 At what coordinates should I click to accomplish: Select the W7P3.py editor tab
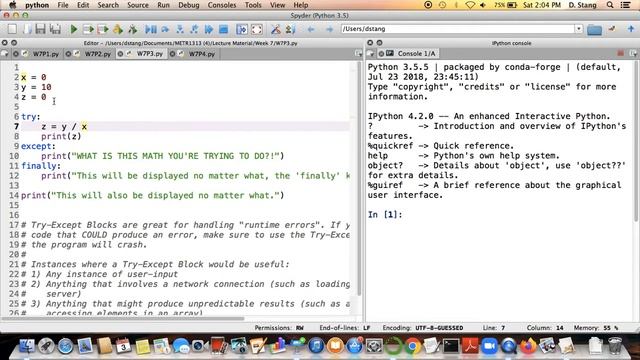coord(149,53)
